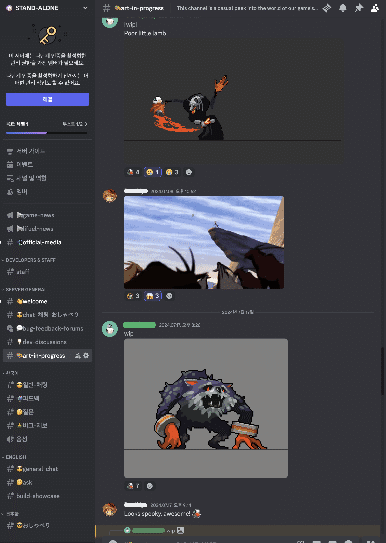Click the channel topic text in header

click(x=247, y=8)
